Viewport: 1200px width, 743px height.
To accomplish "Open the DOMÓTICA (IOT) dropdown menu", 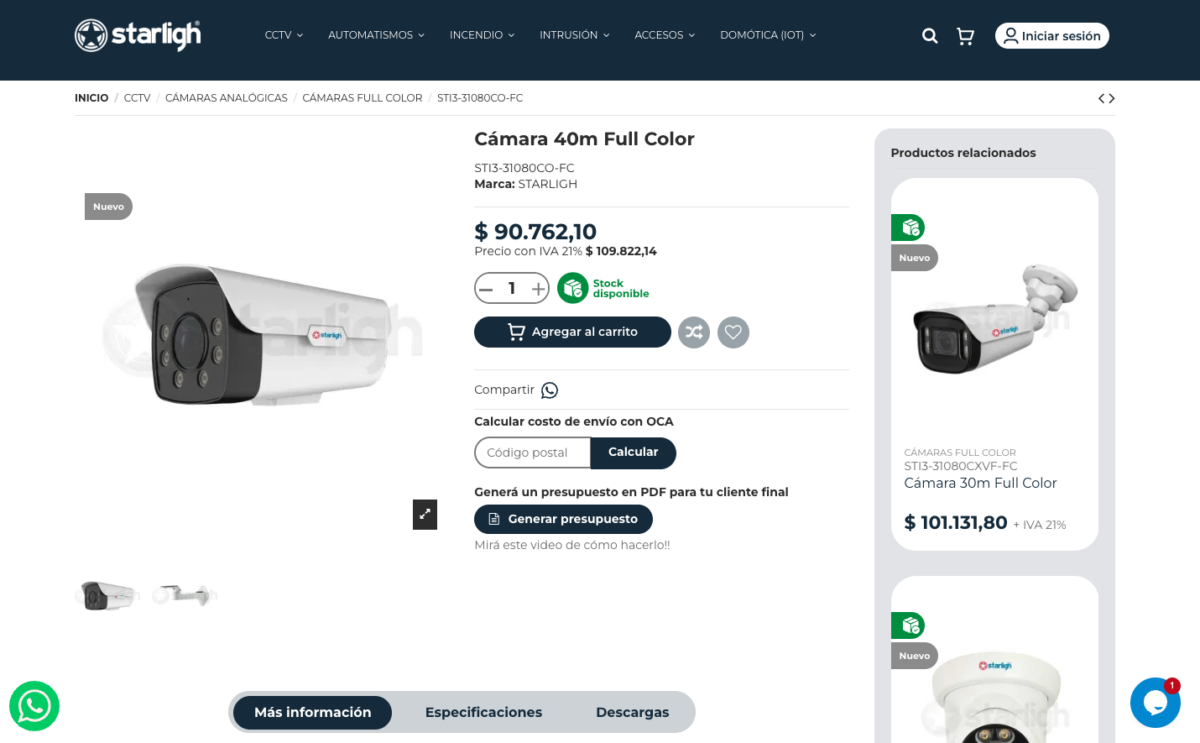I will [768, 35].
